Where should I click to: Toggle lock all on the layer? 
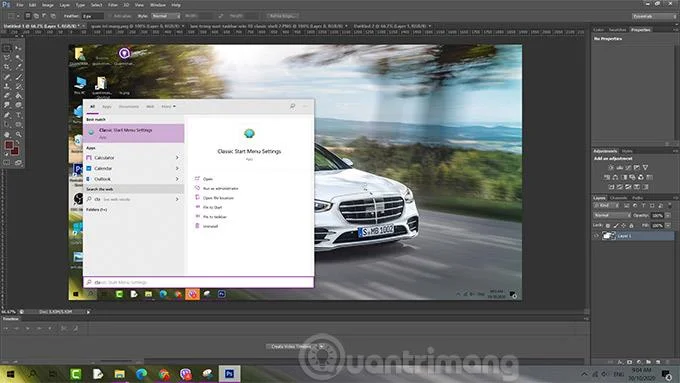631,226
